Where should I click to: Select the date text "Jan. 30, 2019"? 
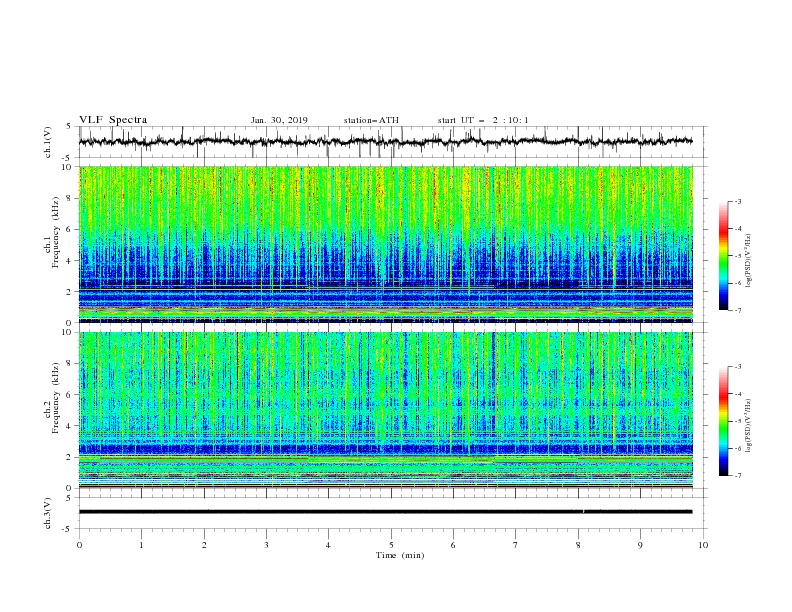[x=279, y=120]
